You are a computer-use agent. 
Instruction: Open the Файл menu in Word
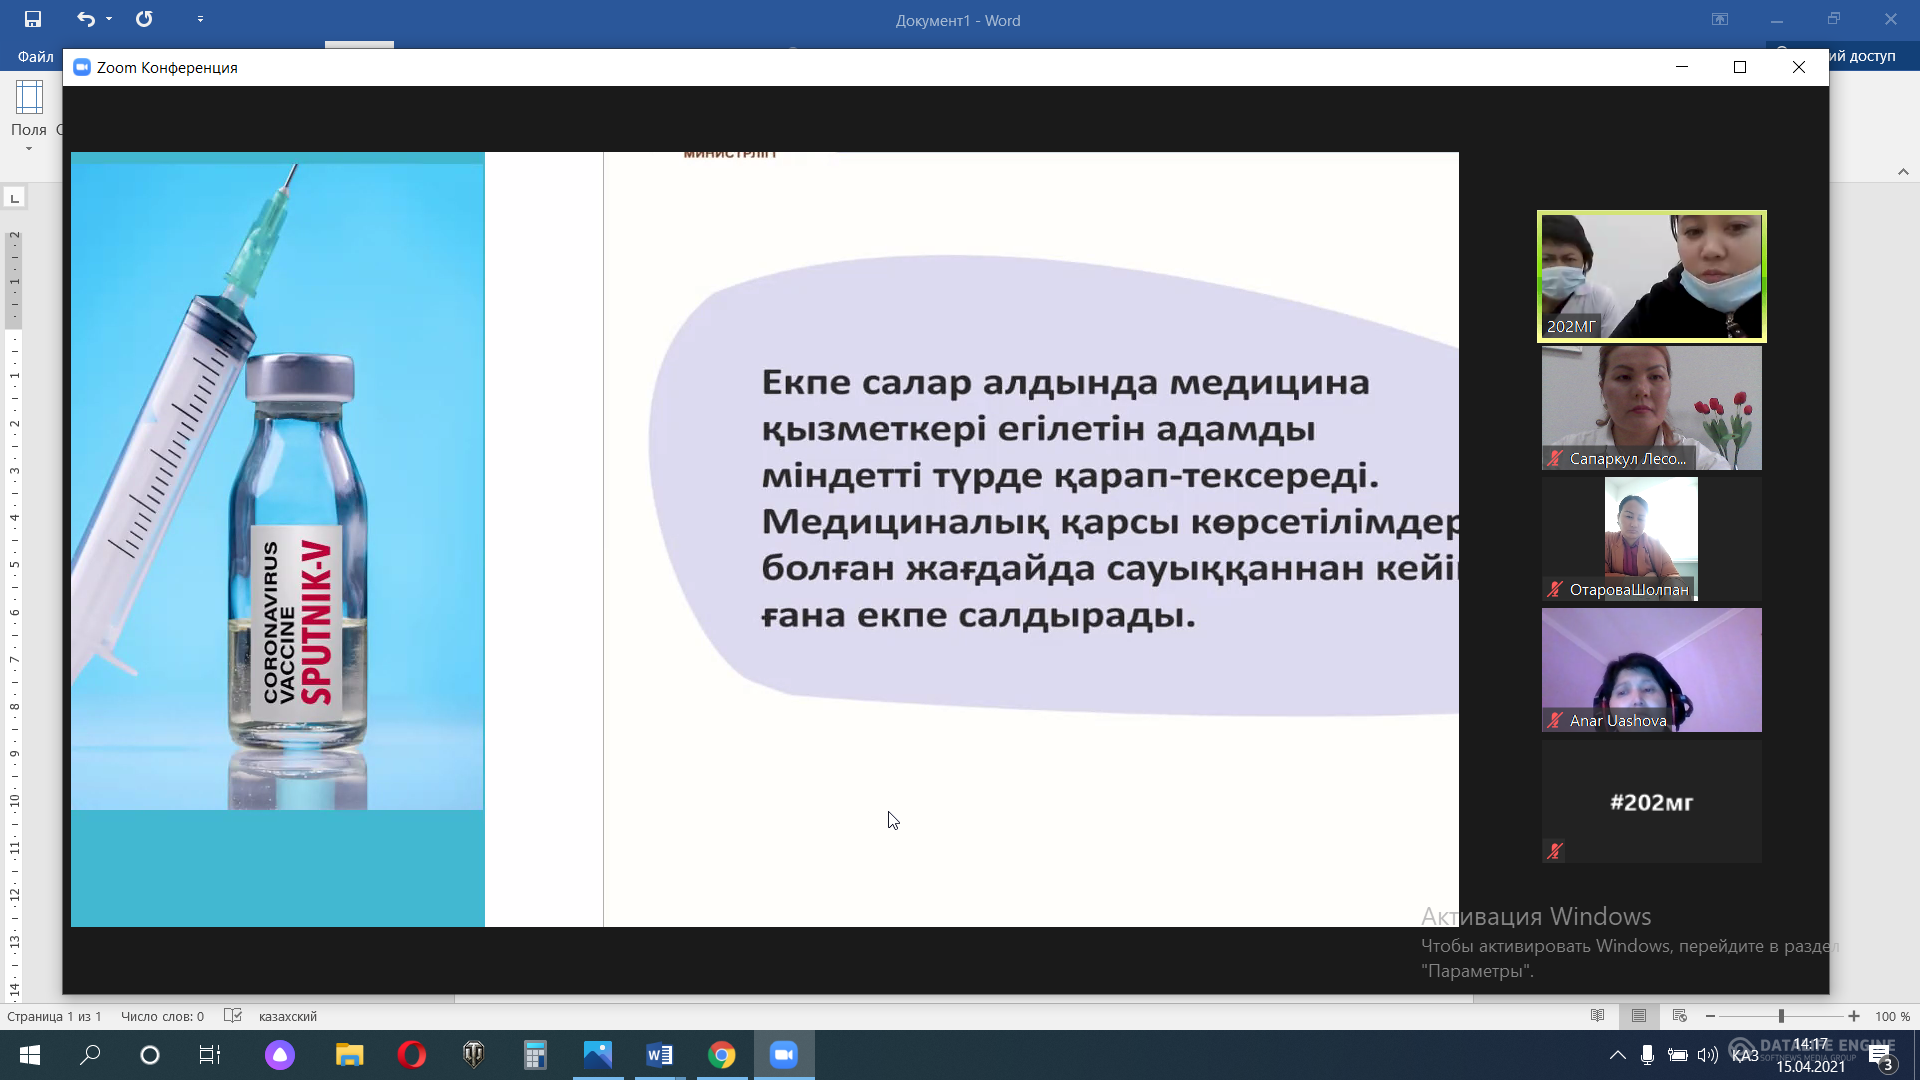33,57
